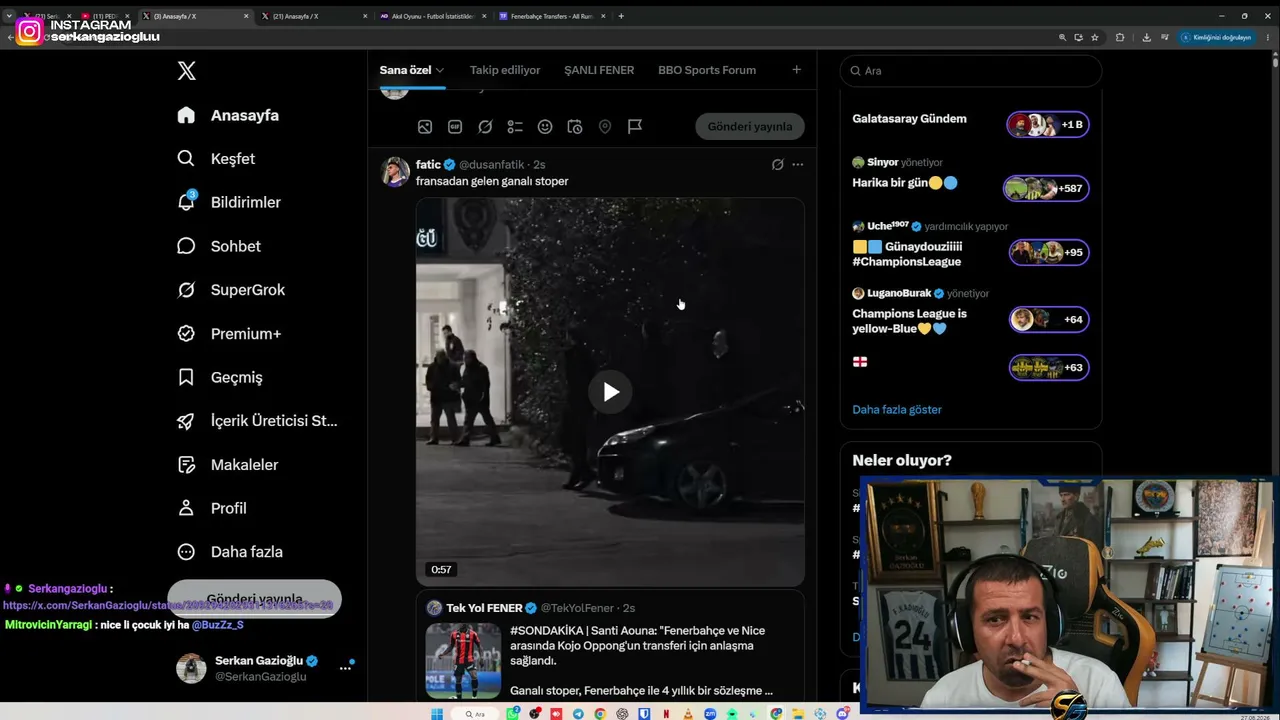Image resolution: width=1280 pixels, height=720 pixels.
Task: Open Premium+ subscription page
Action: 229,334
